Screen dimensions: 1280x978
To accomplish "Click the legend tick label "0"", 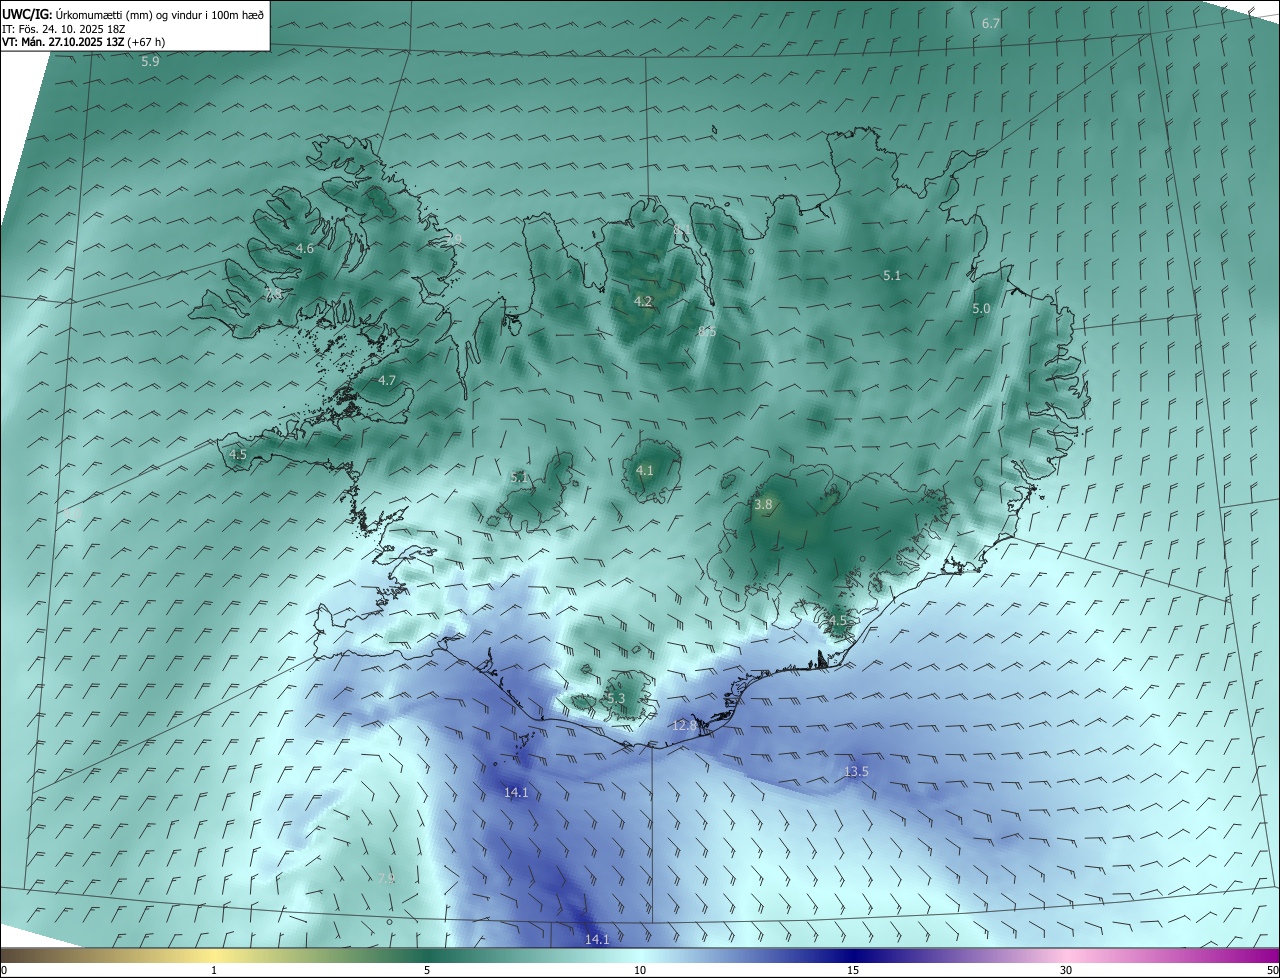I will point(3,970).
